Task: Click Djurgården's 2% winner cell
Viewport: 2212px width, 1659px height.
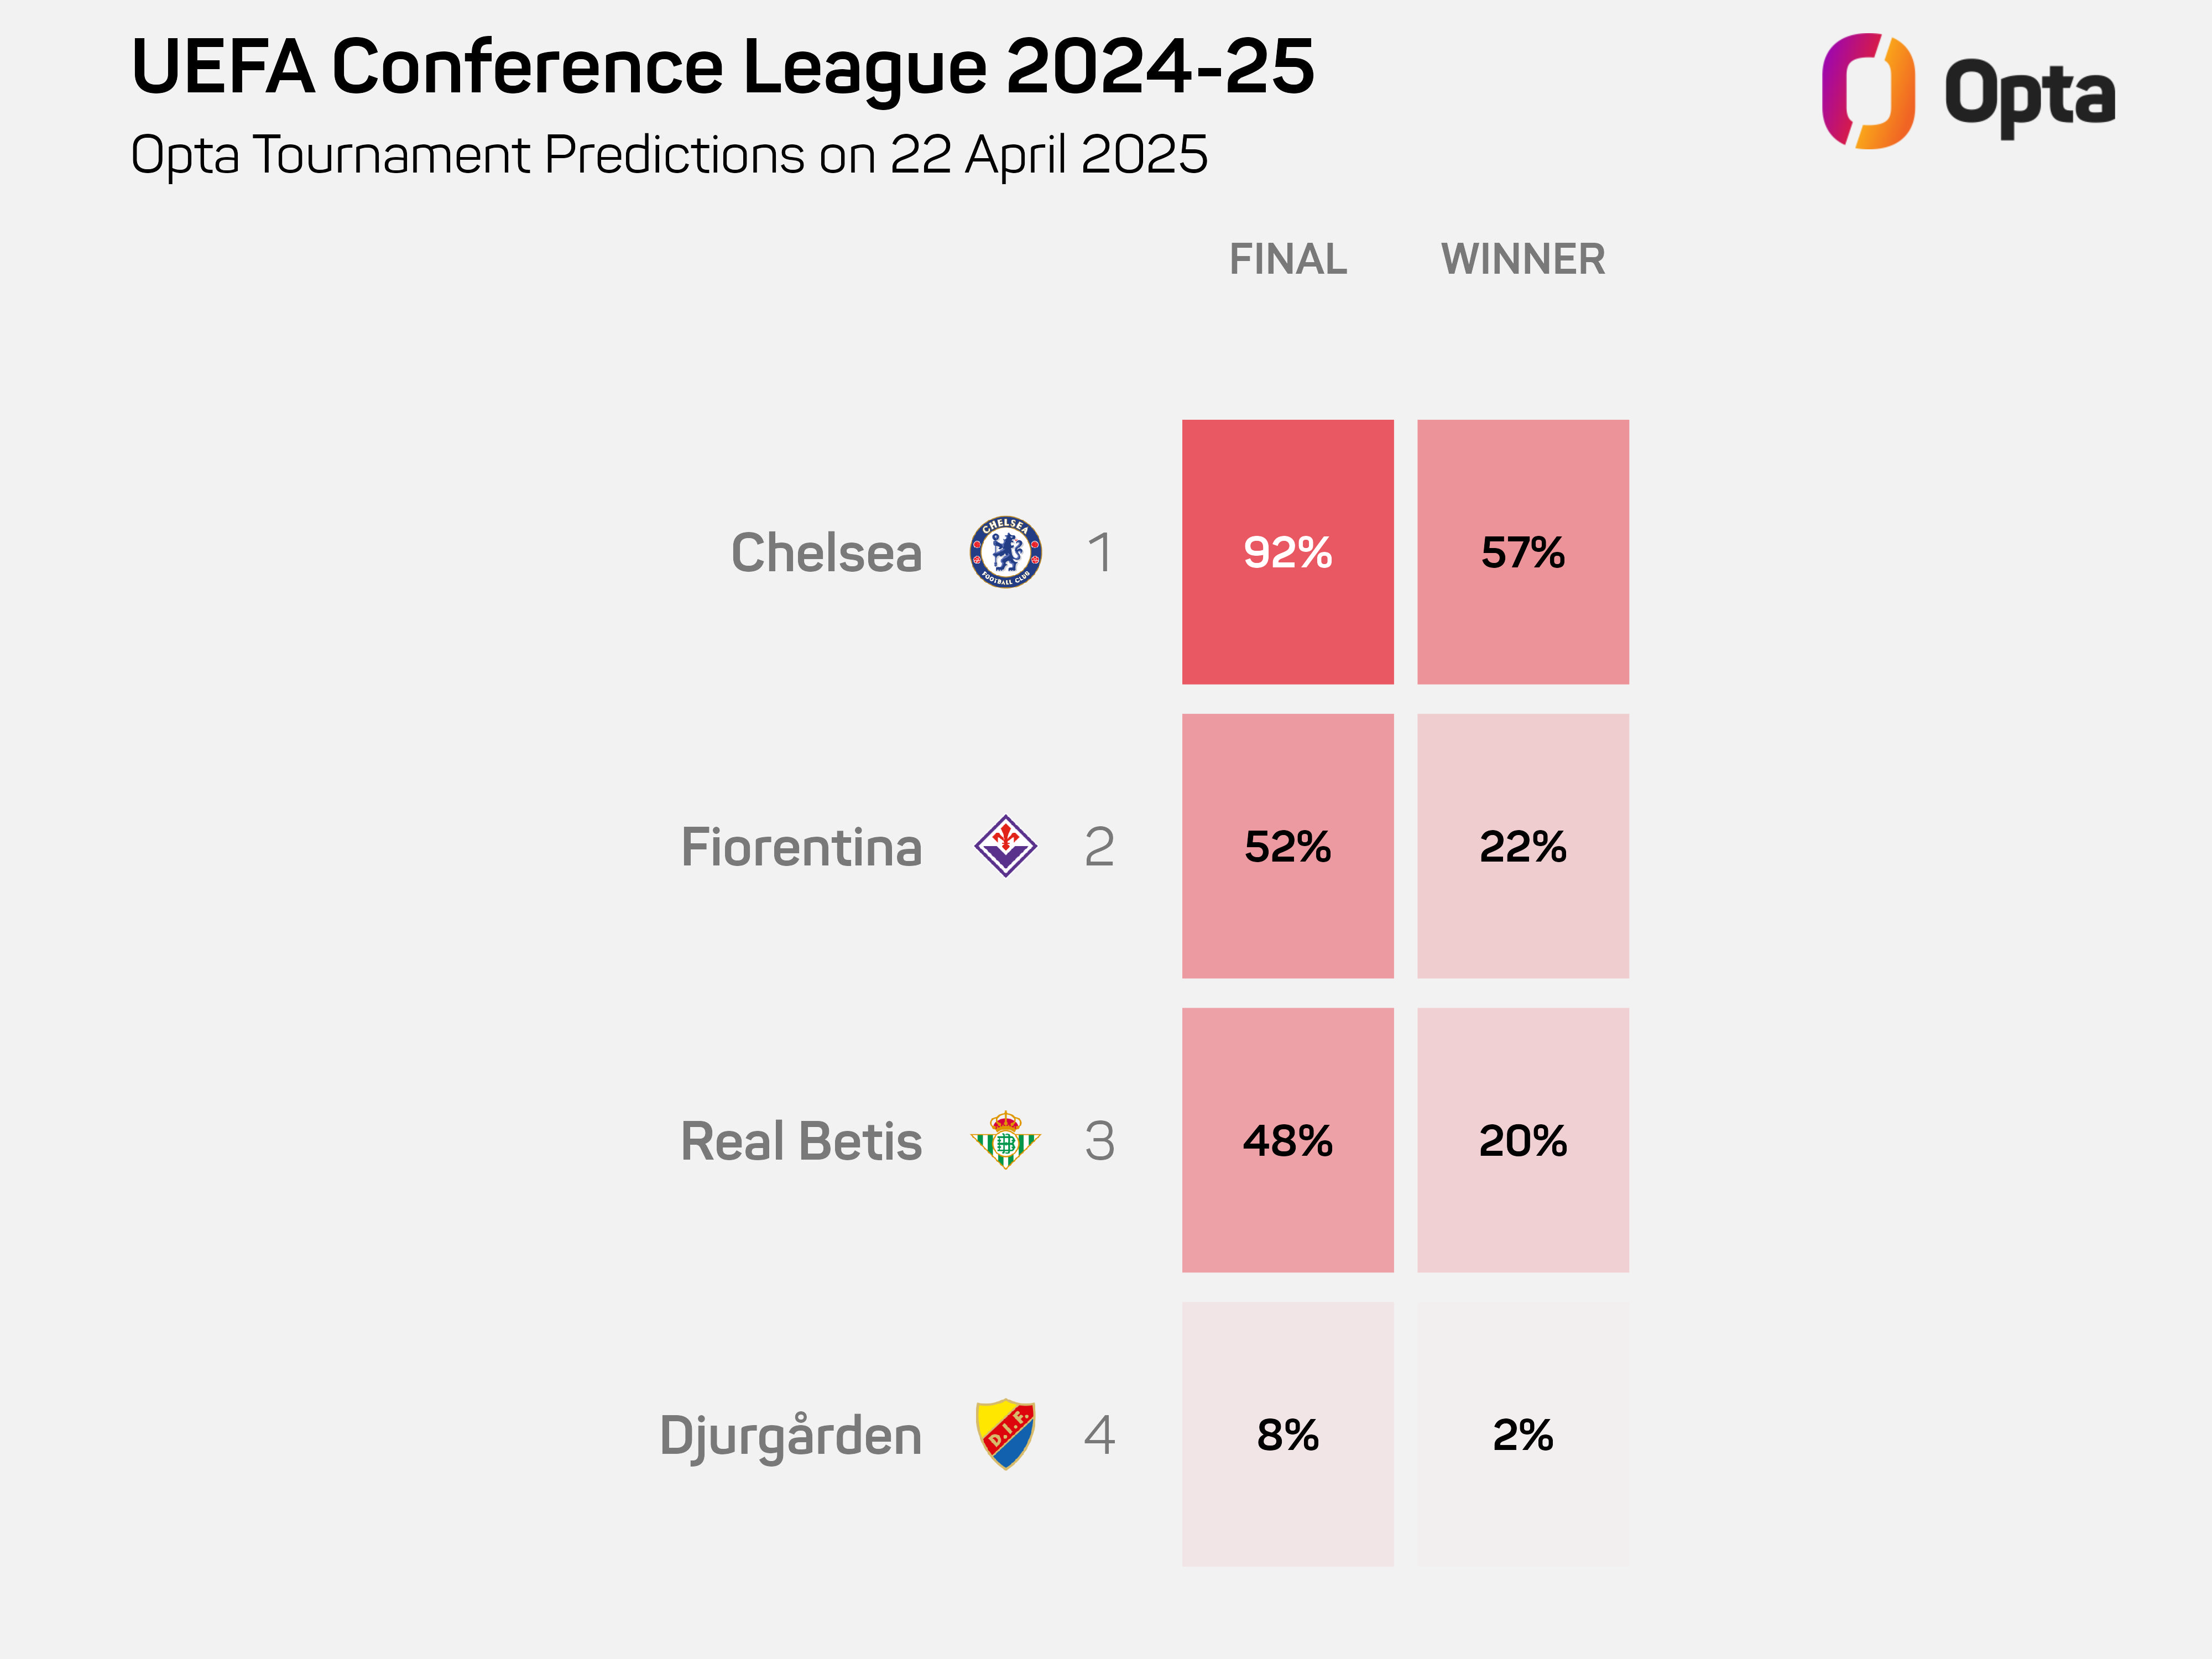Action: coord(1522,1434)
